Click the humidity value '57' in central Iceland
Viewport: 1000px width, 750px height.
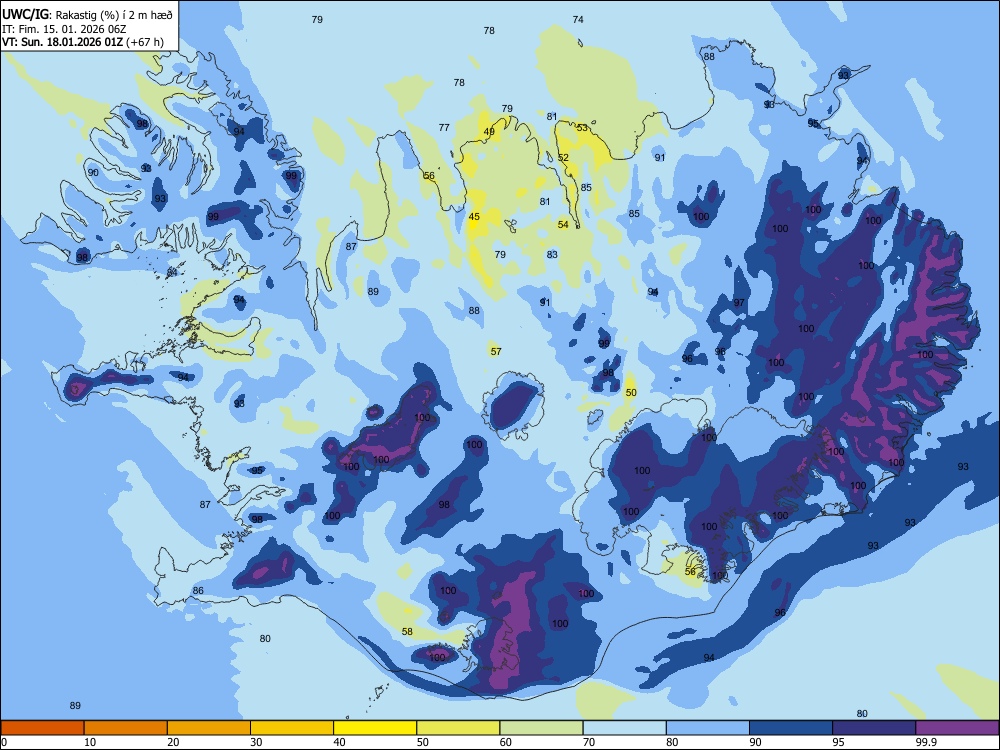(x=496, y=351)
